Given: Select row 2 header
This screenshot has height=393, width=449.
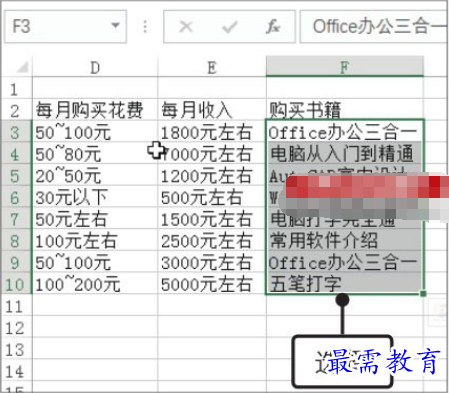Looking at the screenshot, I should [16, 110].
